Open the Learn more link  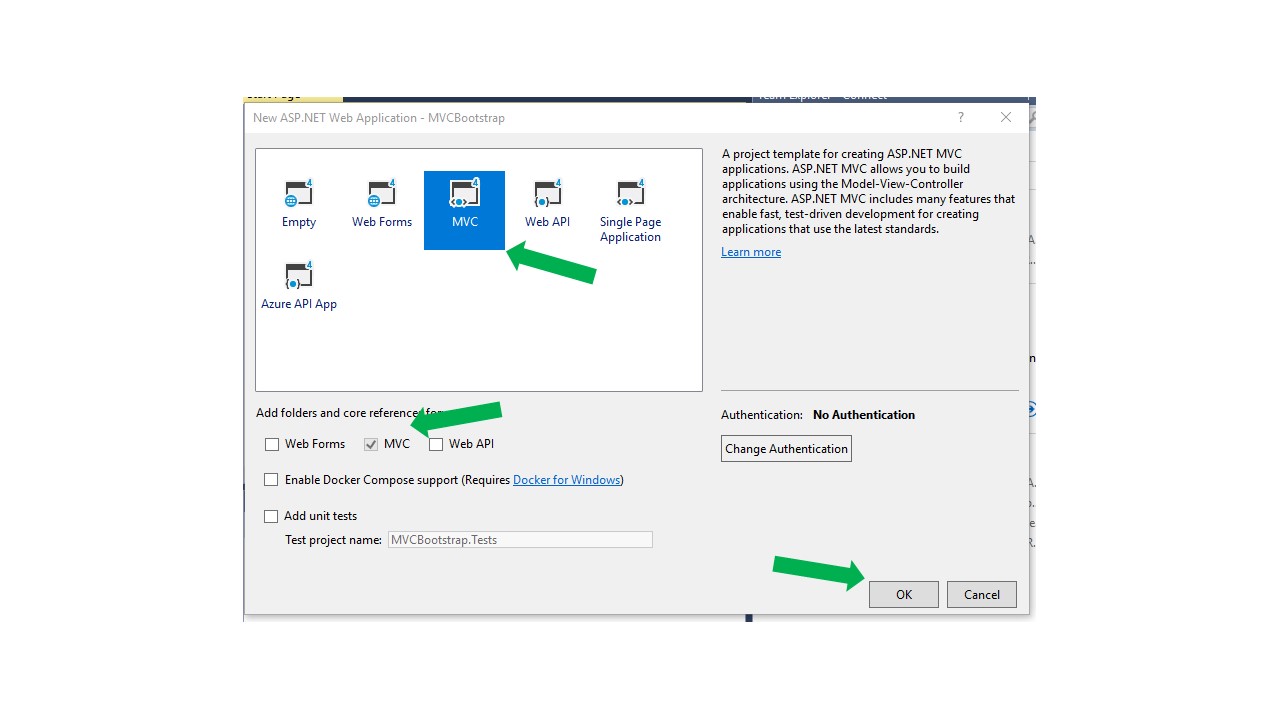(x=751, y=252)
